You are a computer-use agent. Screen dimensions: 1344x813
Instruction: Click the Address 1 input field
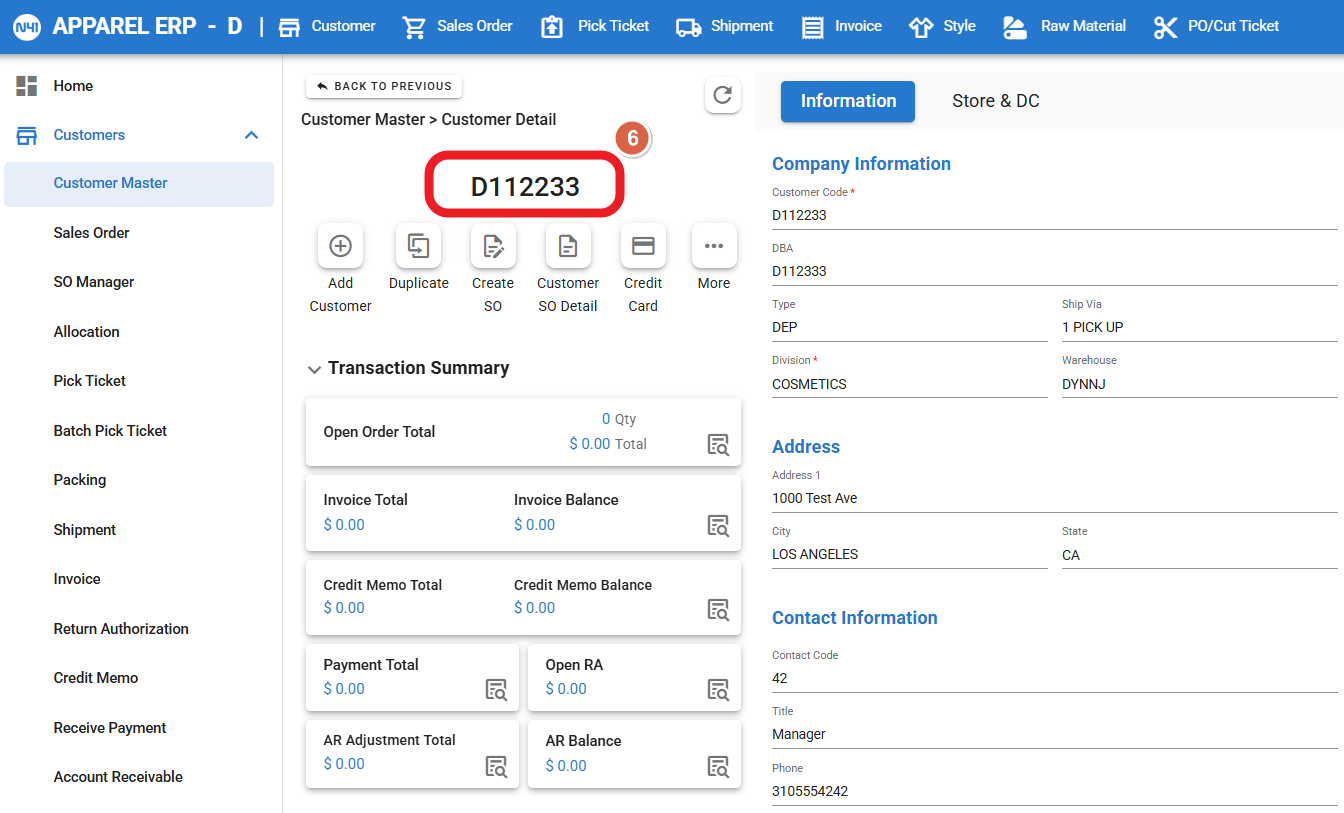point(1054,498)
